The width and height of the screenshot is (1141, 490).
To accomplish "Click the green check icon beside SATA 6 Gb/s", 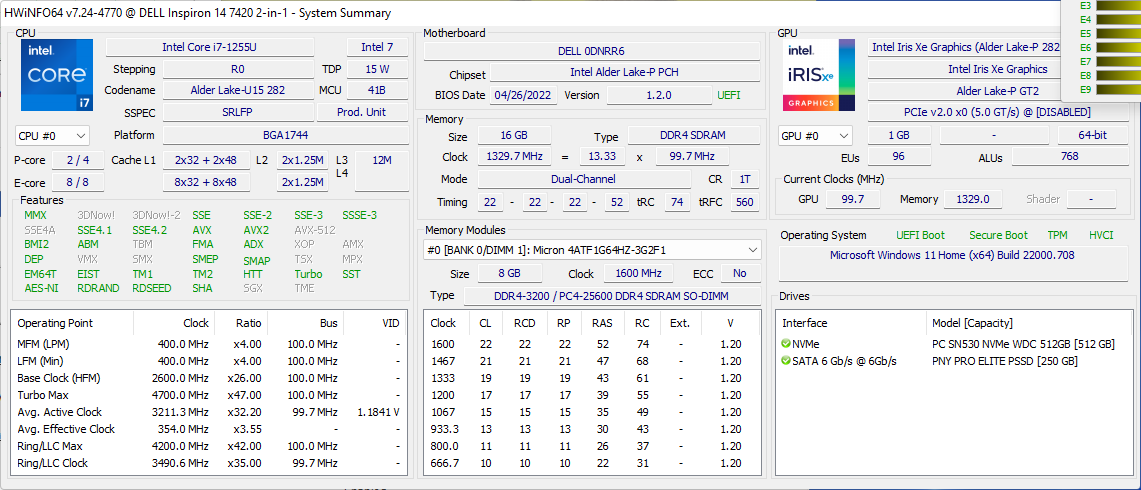I will [x=786, y=361].
